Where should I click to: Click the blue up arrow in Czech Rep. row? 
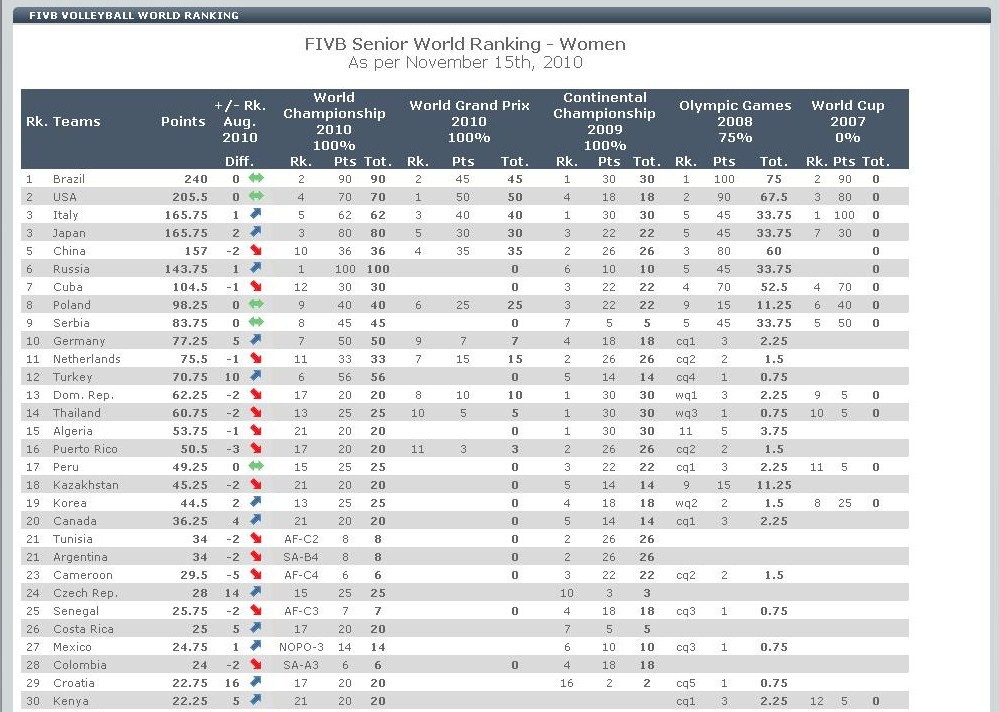click(x=255, y=593)
